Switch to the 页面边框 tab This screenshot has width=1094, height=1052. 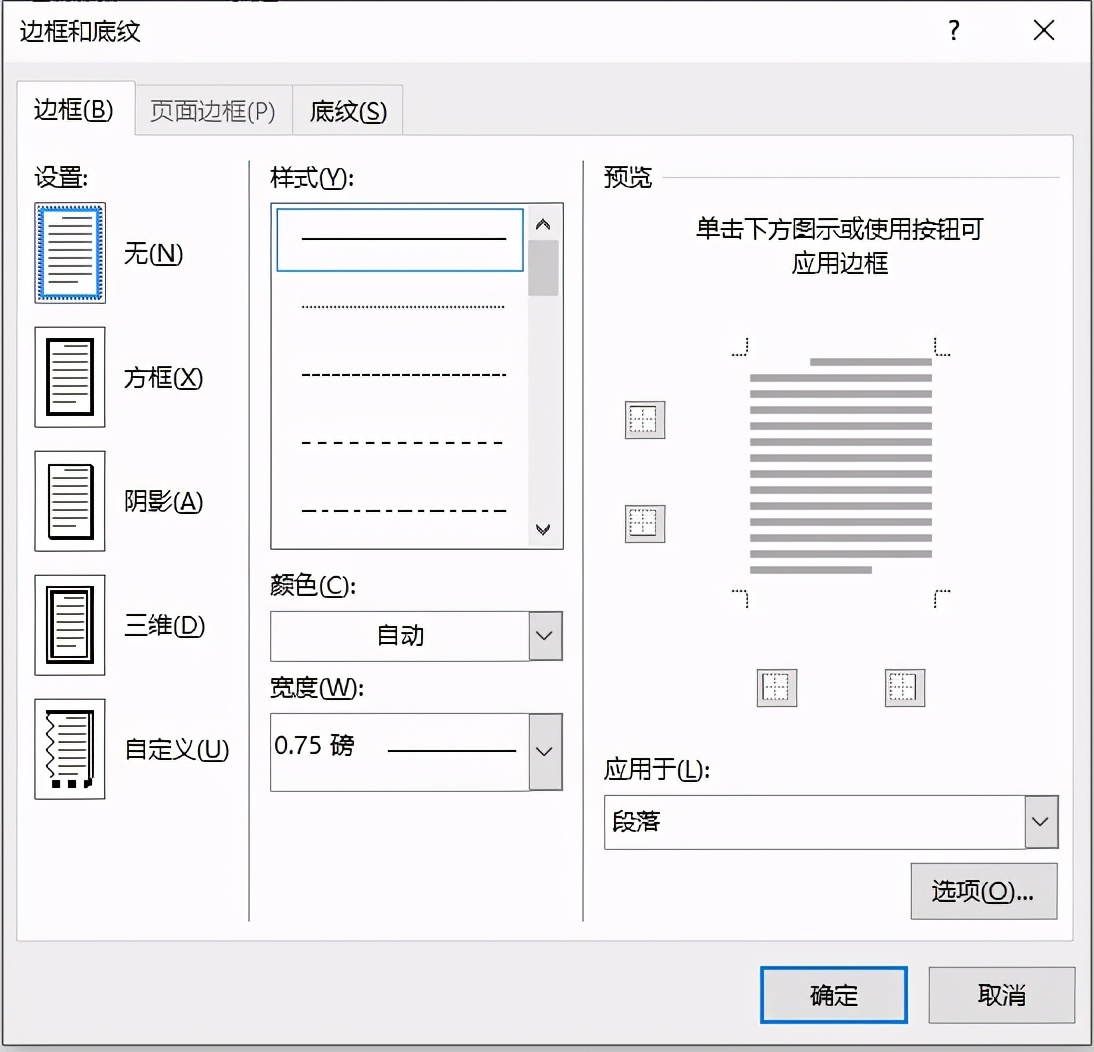pyautogui.click(x=213, y=111)
